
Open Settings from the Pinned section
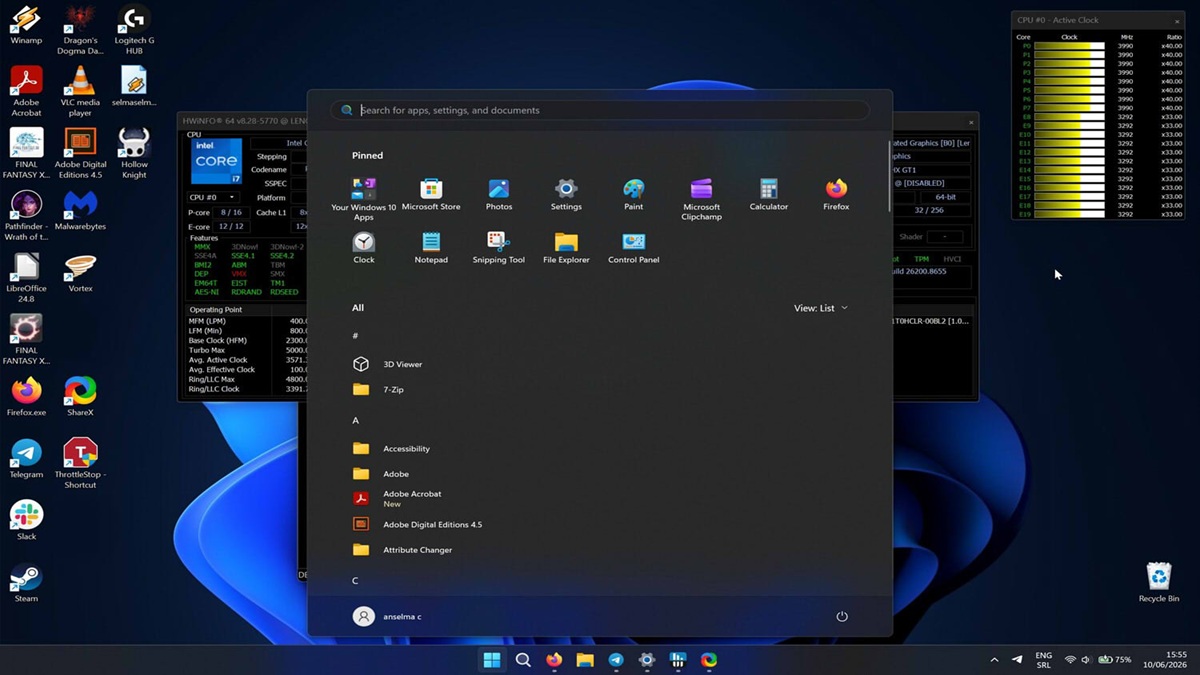pos(566,195)
